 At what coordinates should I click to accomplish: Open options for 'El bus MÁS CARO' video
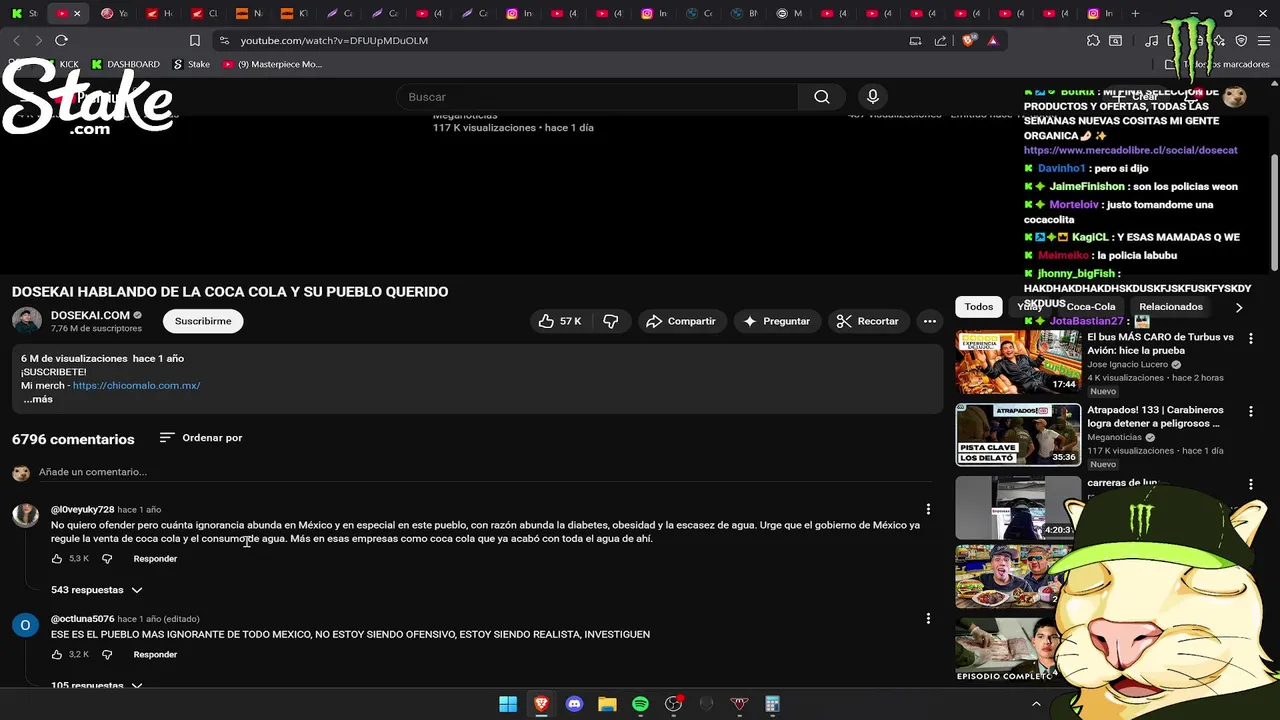(1250, 339)
